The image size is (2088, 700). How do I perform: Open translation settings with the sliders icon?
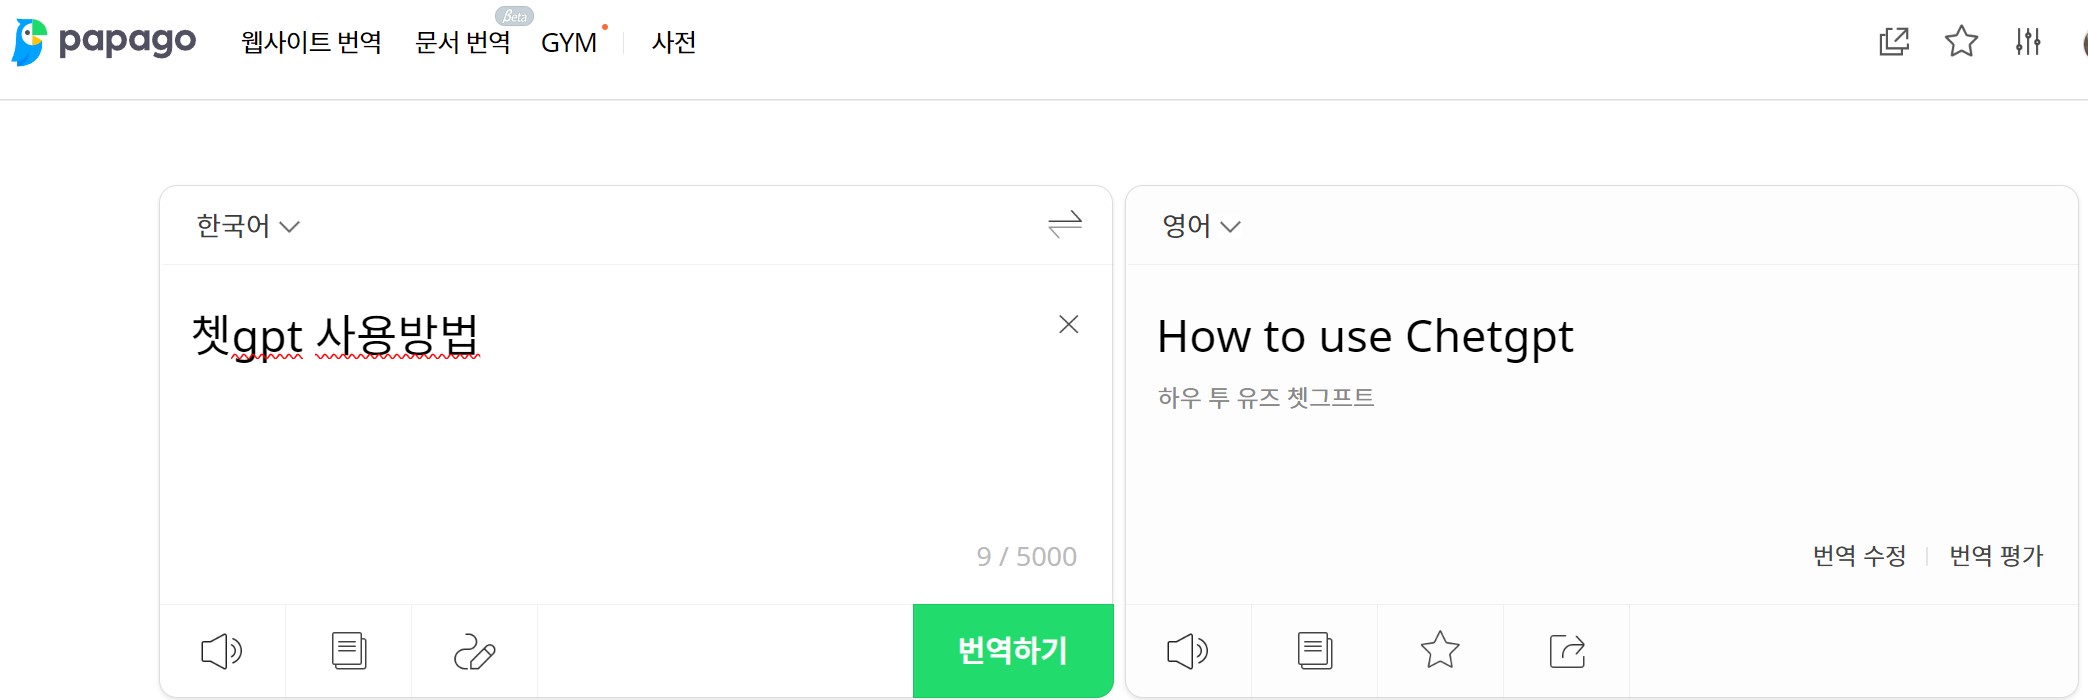tap(2029, 42)
